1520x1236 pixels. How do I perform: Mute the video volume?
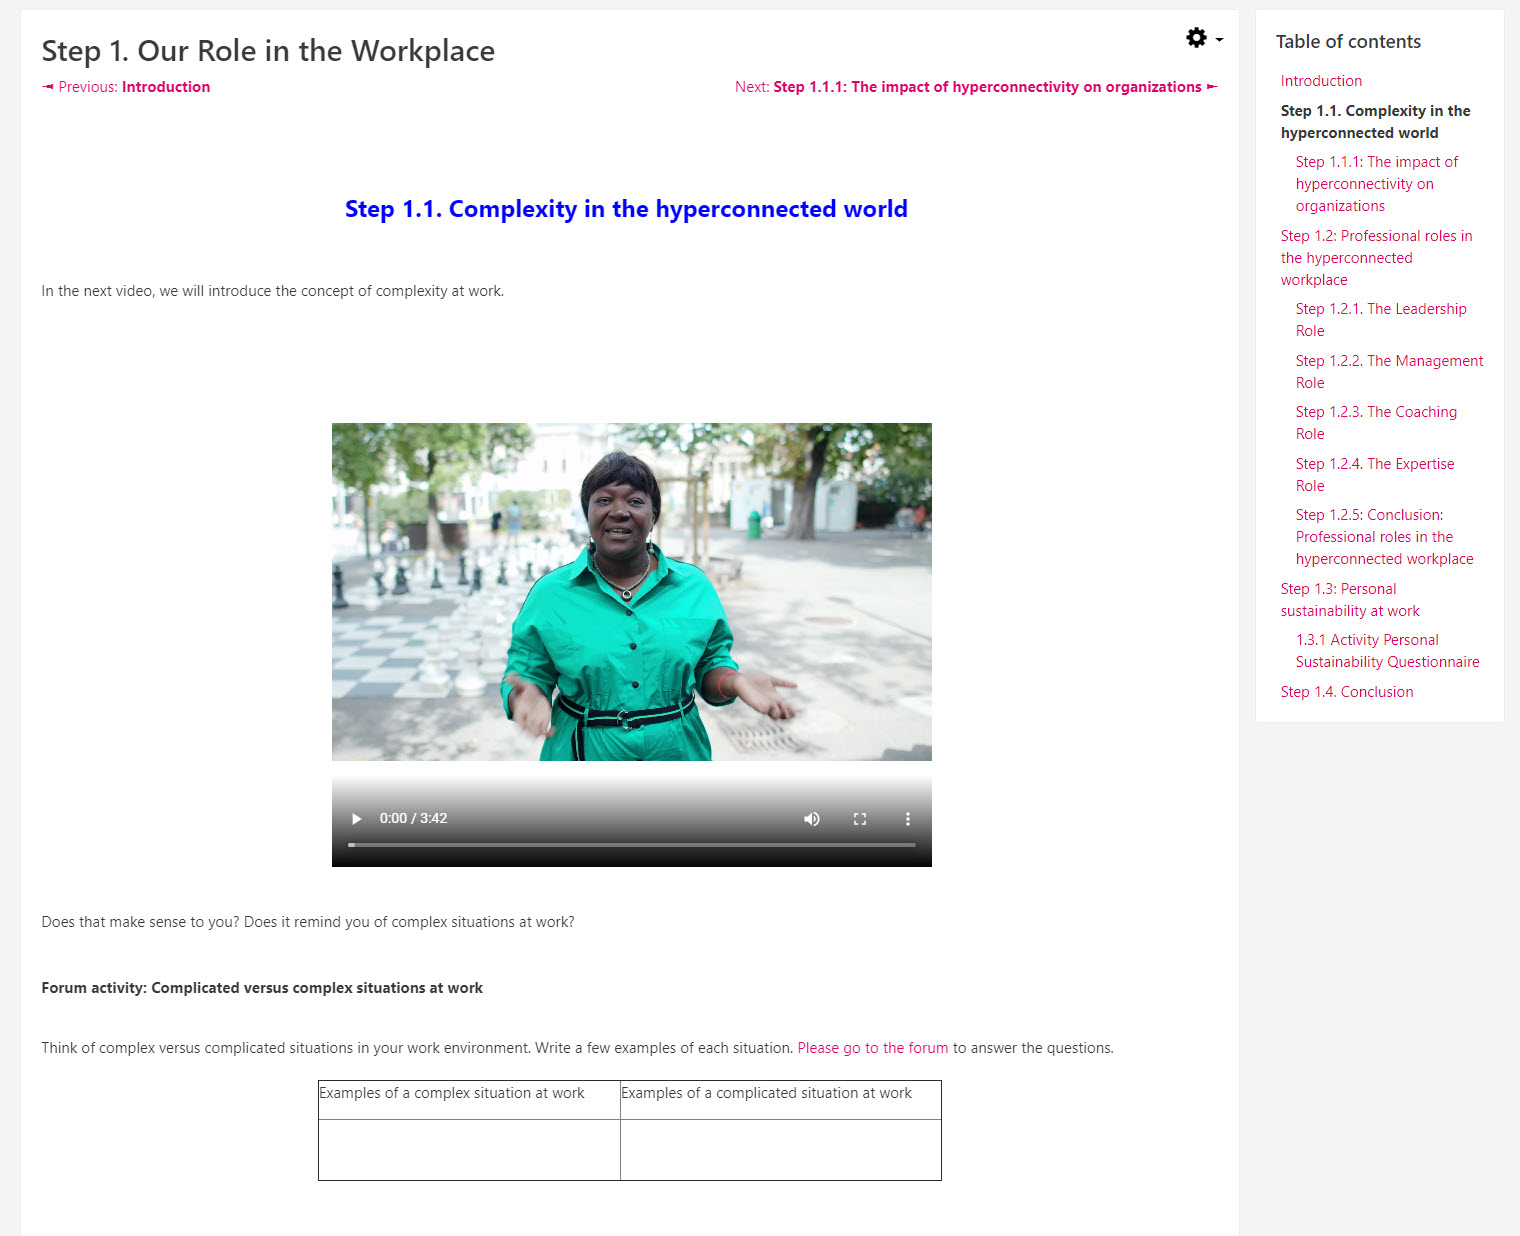[x=811, y=819]
